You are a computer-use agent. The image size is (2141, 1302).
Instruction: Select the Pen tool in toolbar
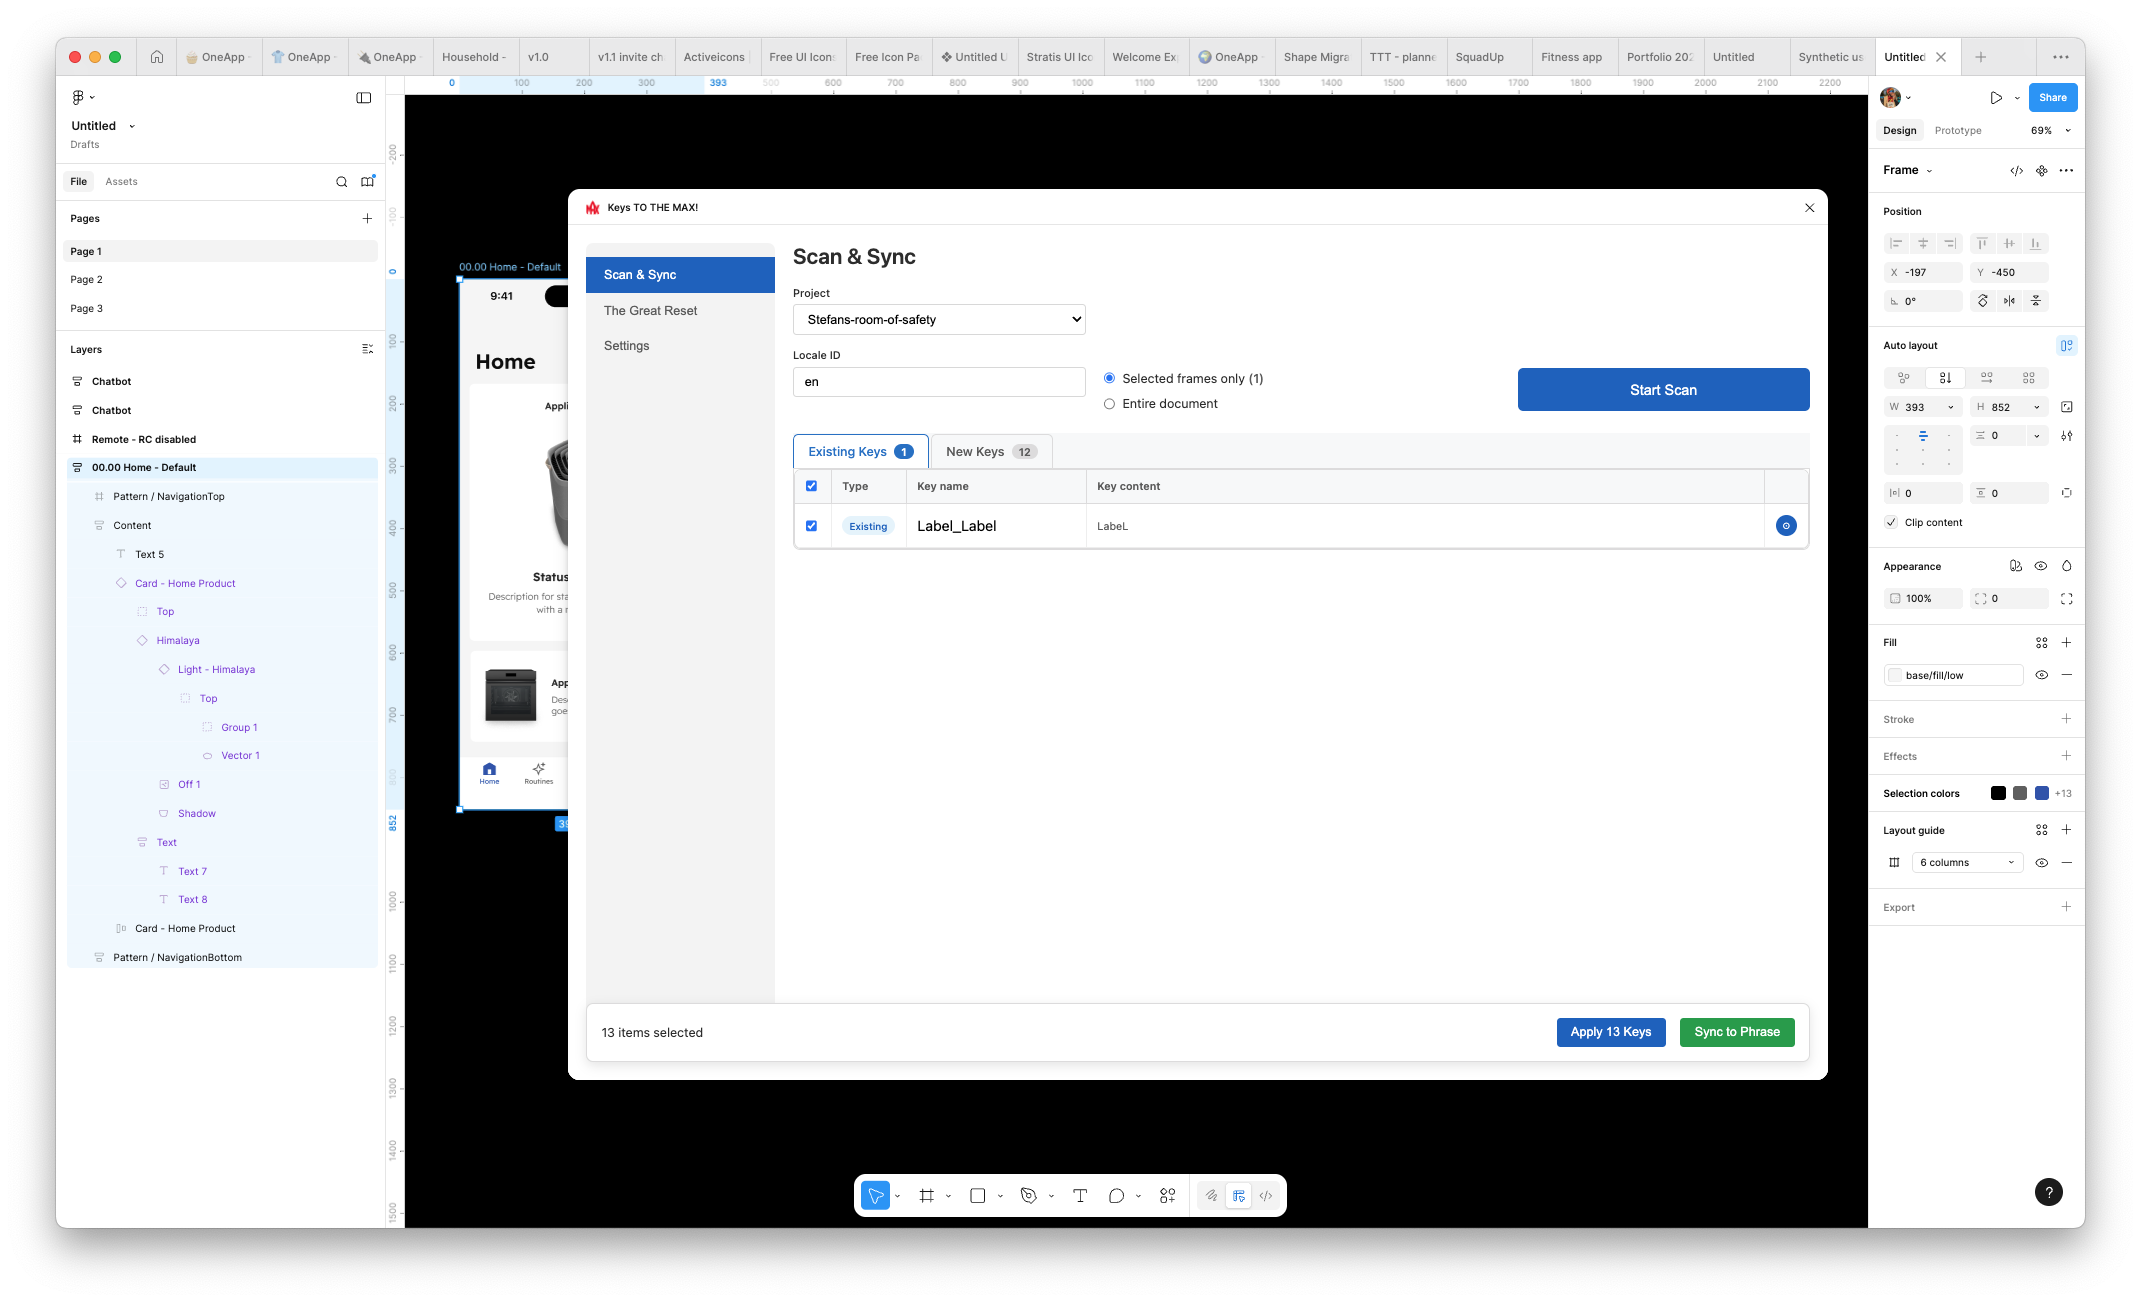tap(1028, 1195)
